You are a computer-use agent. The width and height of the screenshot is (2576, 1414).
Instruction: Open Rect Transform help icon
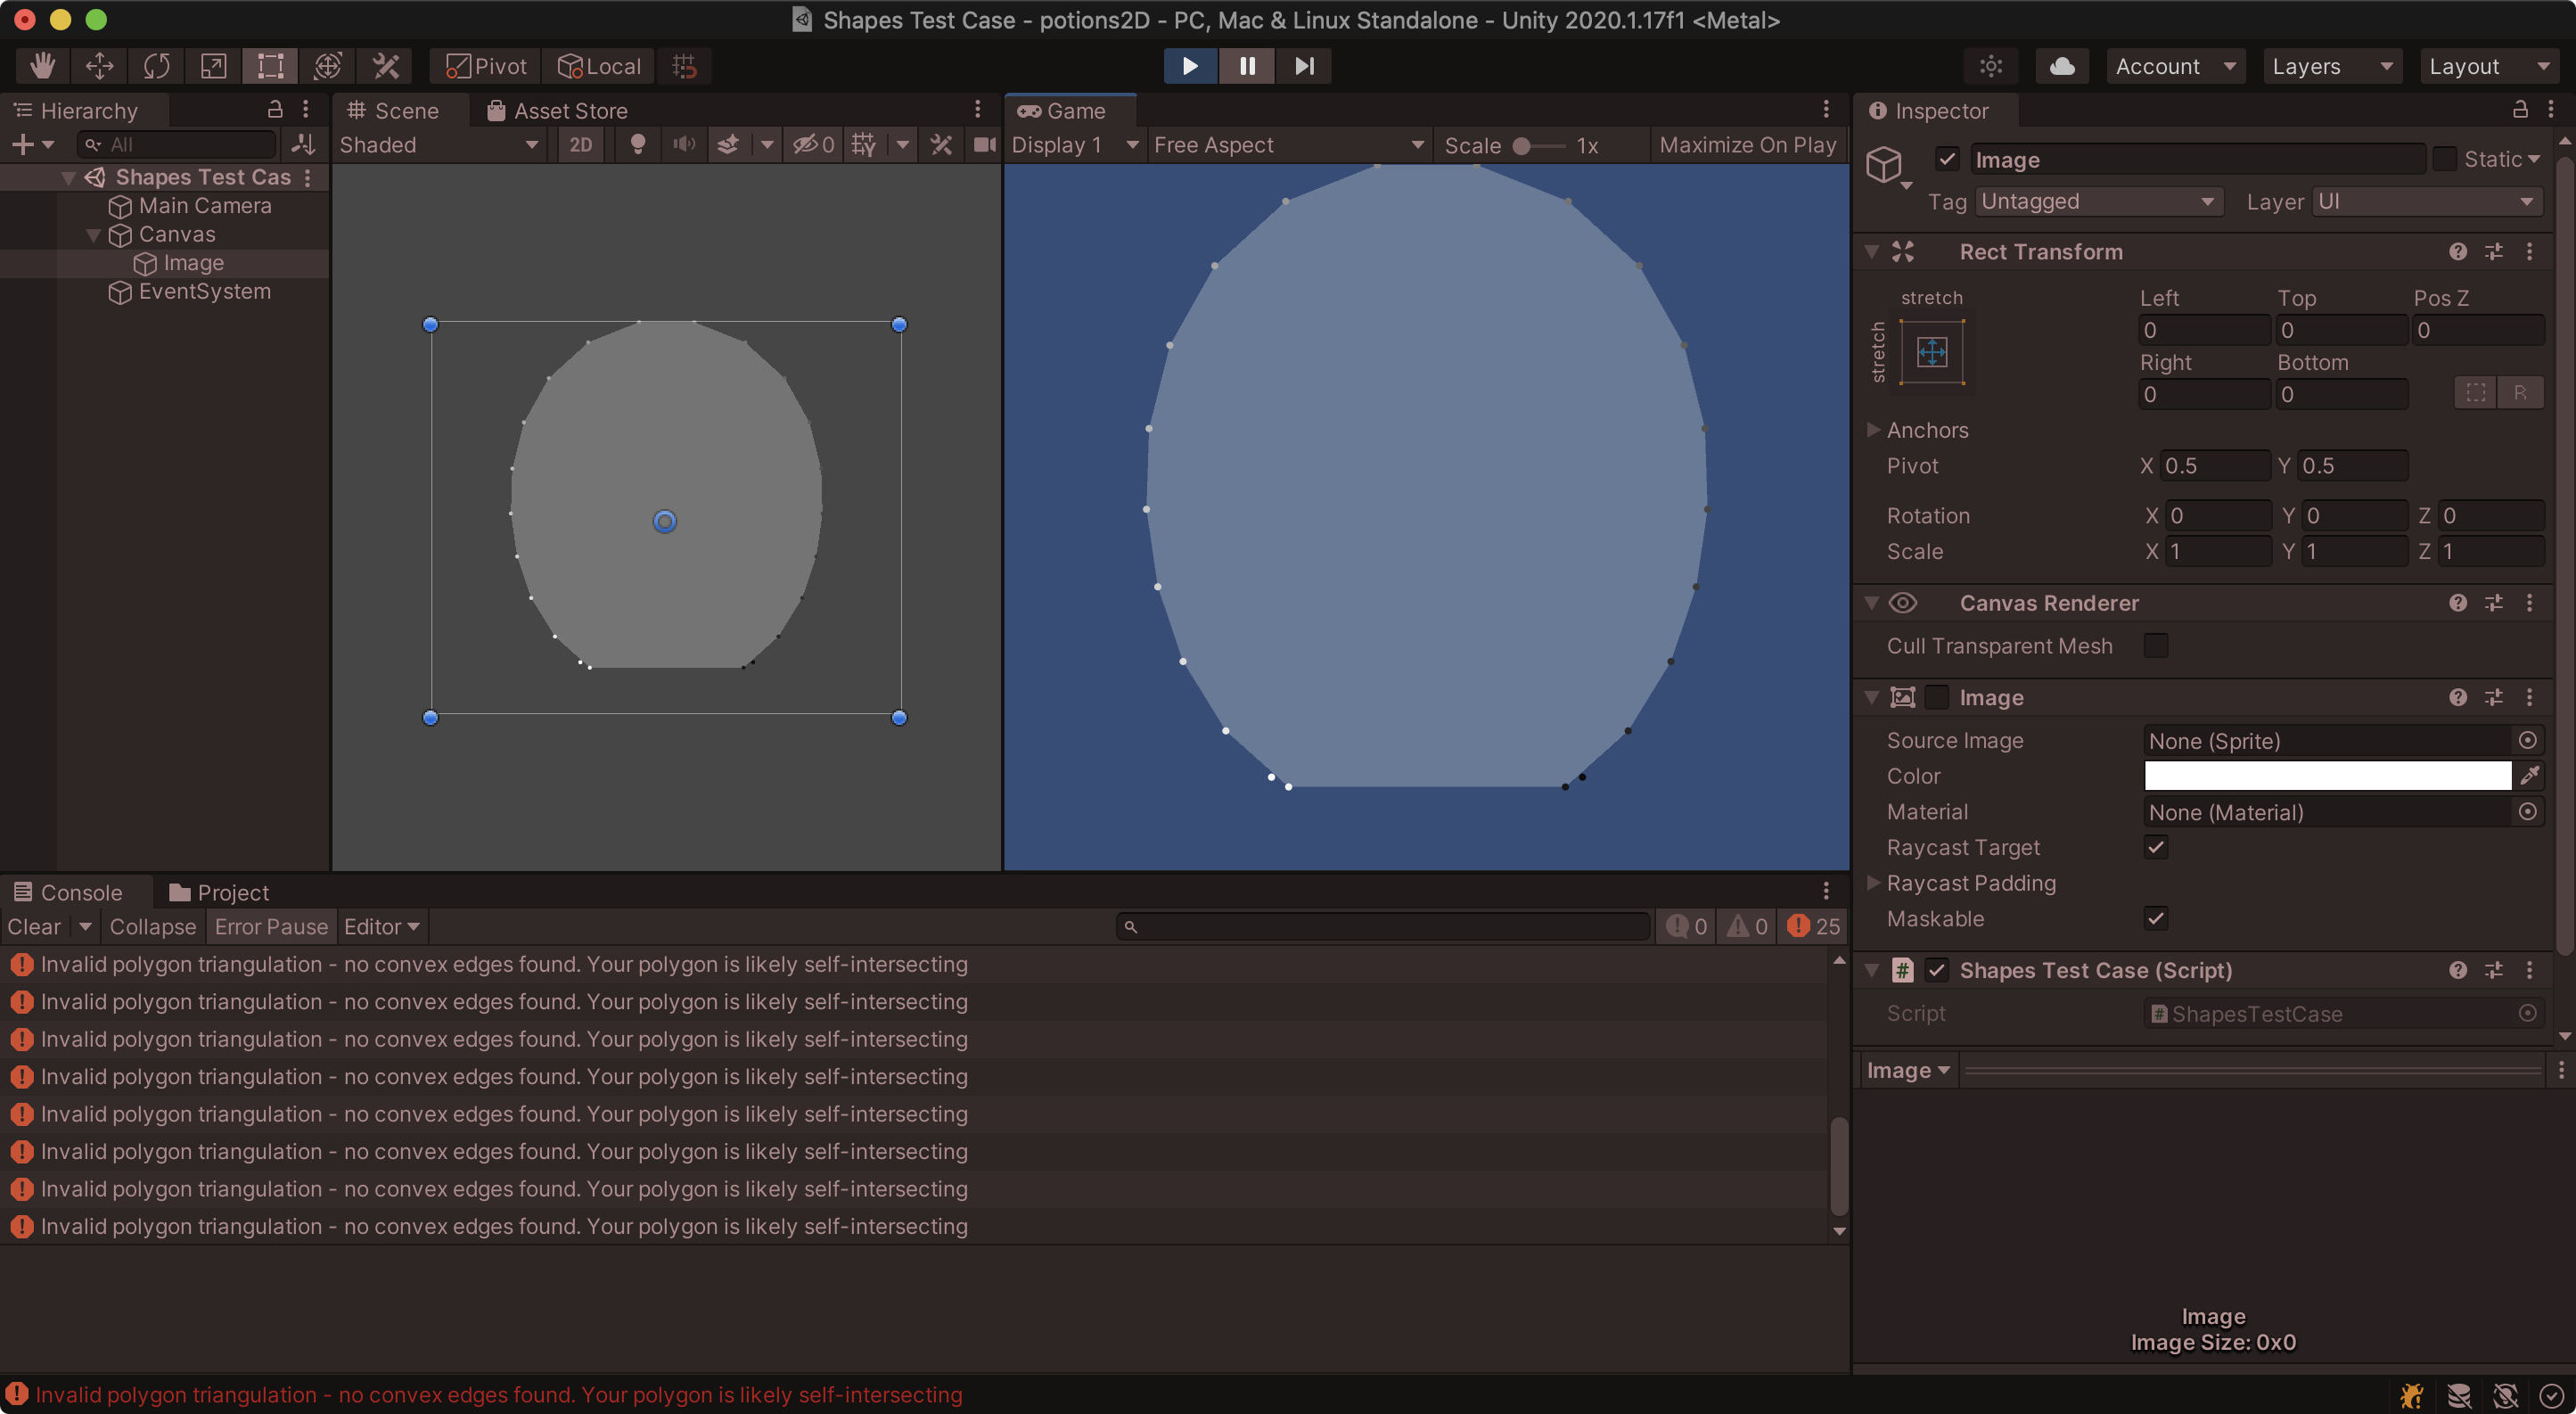point(2458,252)
